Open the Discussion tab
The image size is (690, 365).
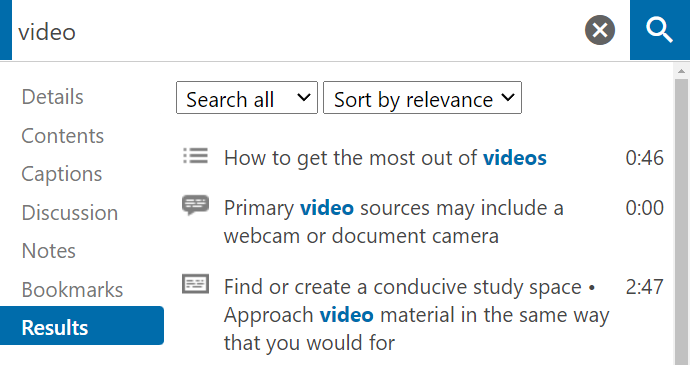point(70,213)
